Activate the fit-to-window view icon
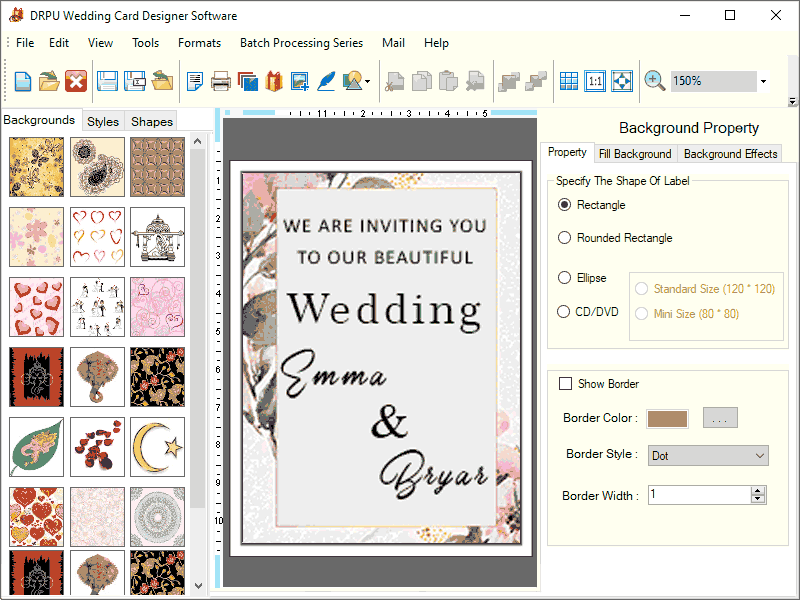This screenshot has height=600, width=800. point(622,80)
